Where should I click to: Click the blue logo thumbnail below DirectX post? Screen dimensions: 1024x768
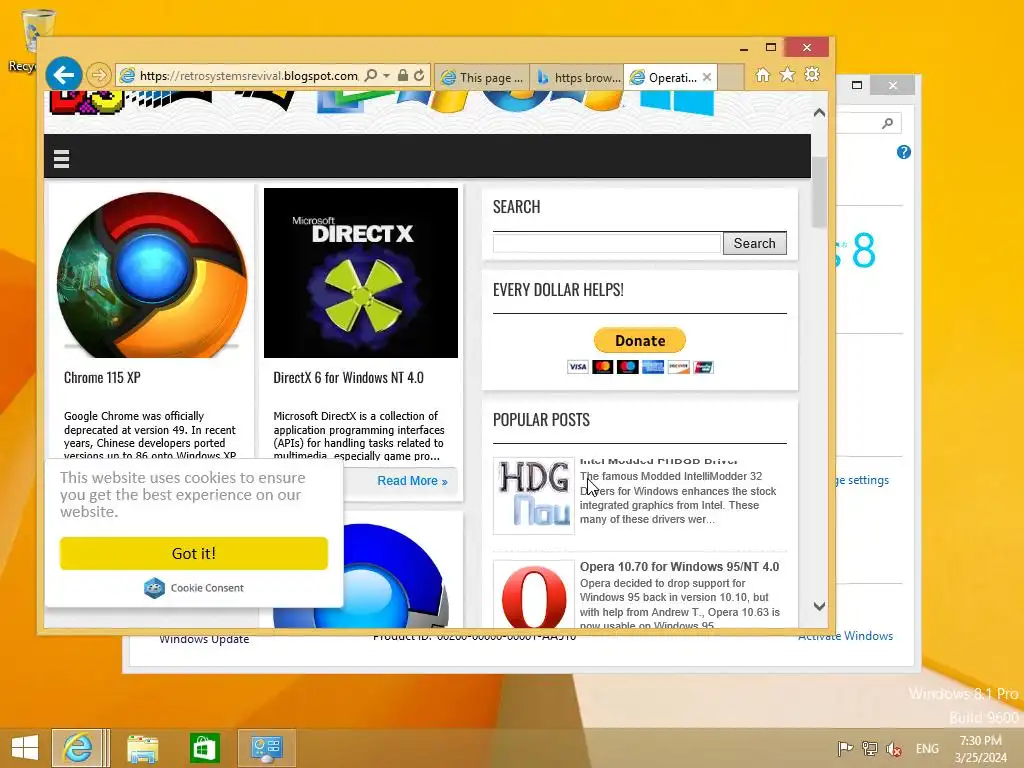pos(360,575)
